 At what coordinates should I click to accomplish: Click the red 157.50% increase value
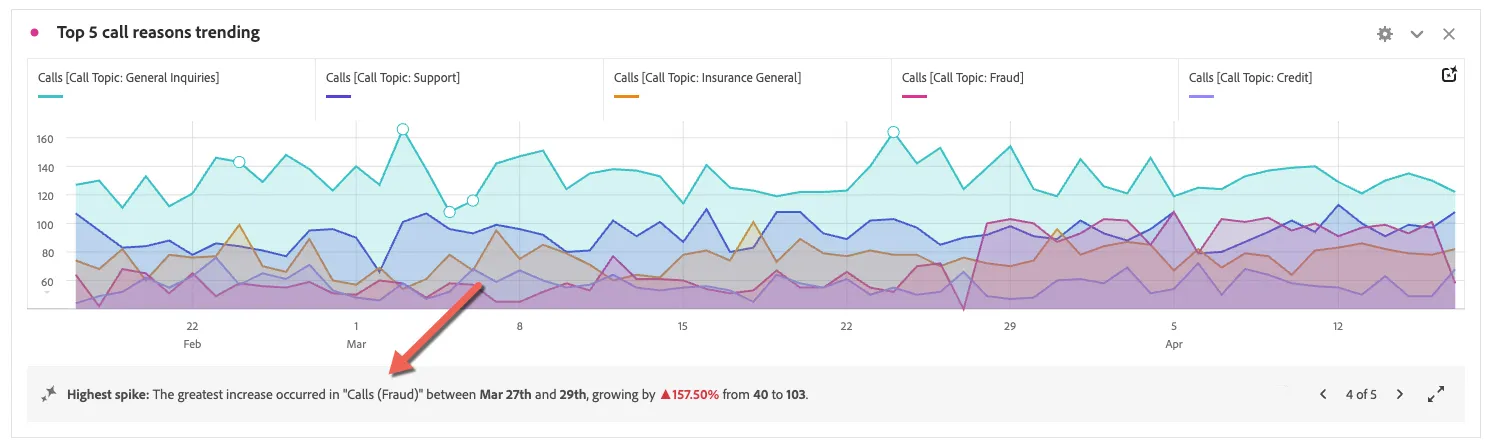pos(690,394)
